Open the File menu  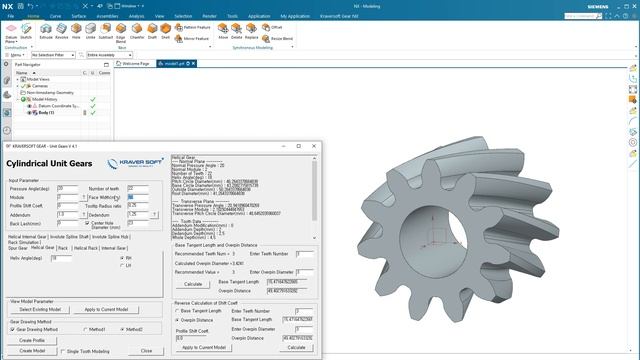click(x=11, y=16)
